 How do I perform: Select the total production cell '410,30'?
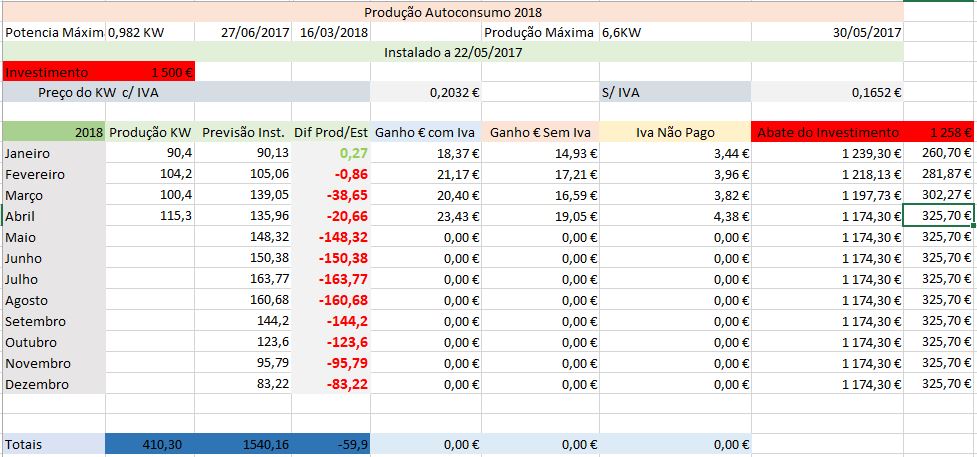[150, 445]
